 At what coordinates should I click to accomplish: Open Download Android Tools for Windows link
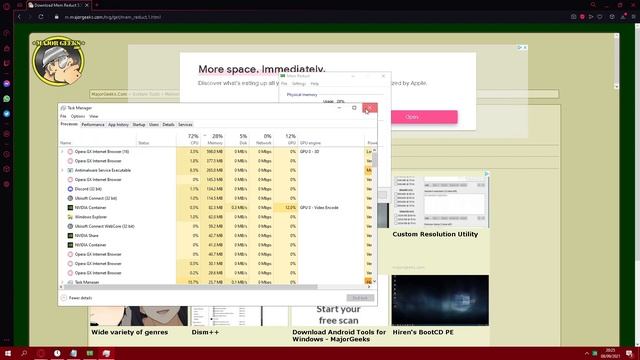click(x=339, y=336)
